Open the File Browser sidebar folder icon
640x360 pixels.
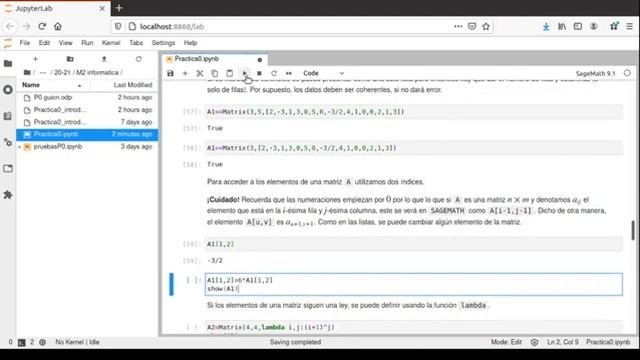8,63
